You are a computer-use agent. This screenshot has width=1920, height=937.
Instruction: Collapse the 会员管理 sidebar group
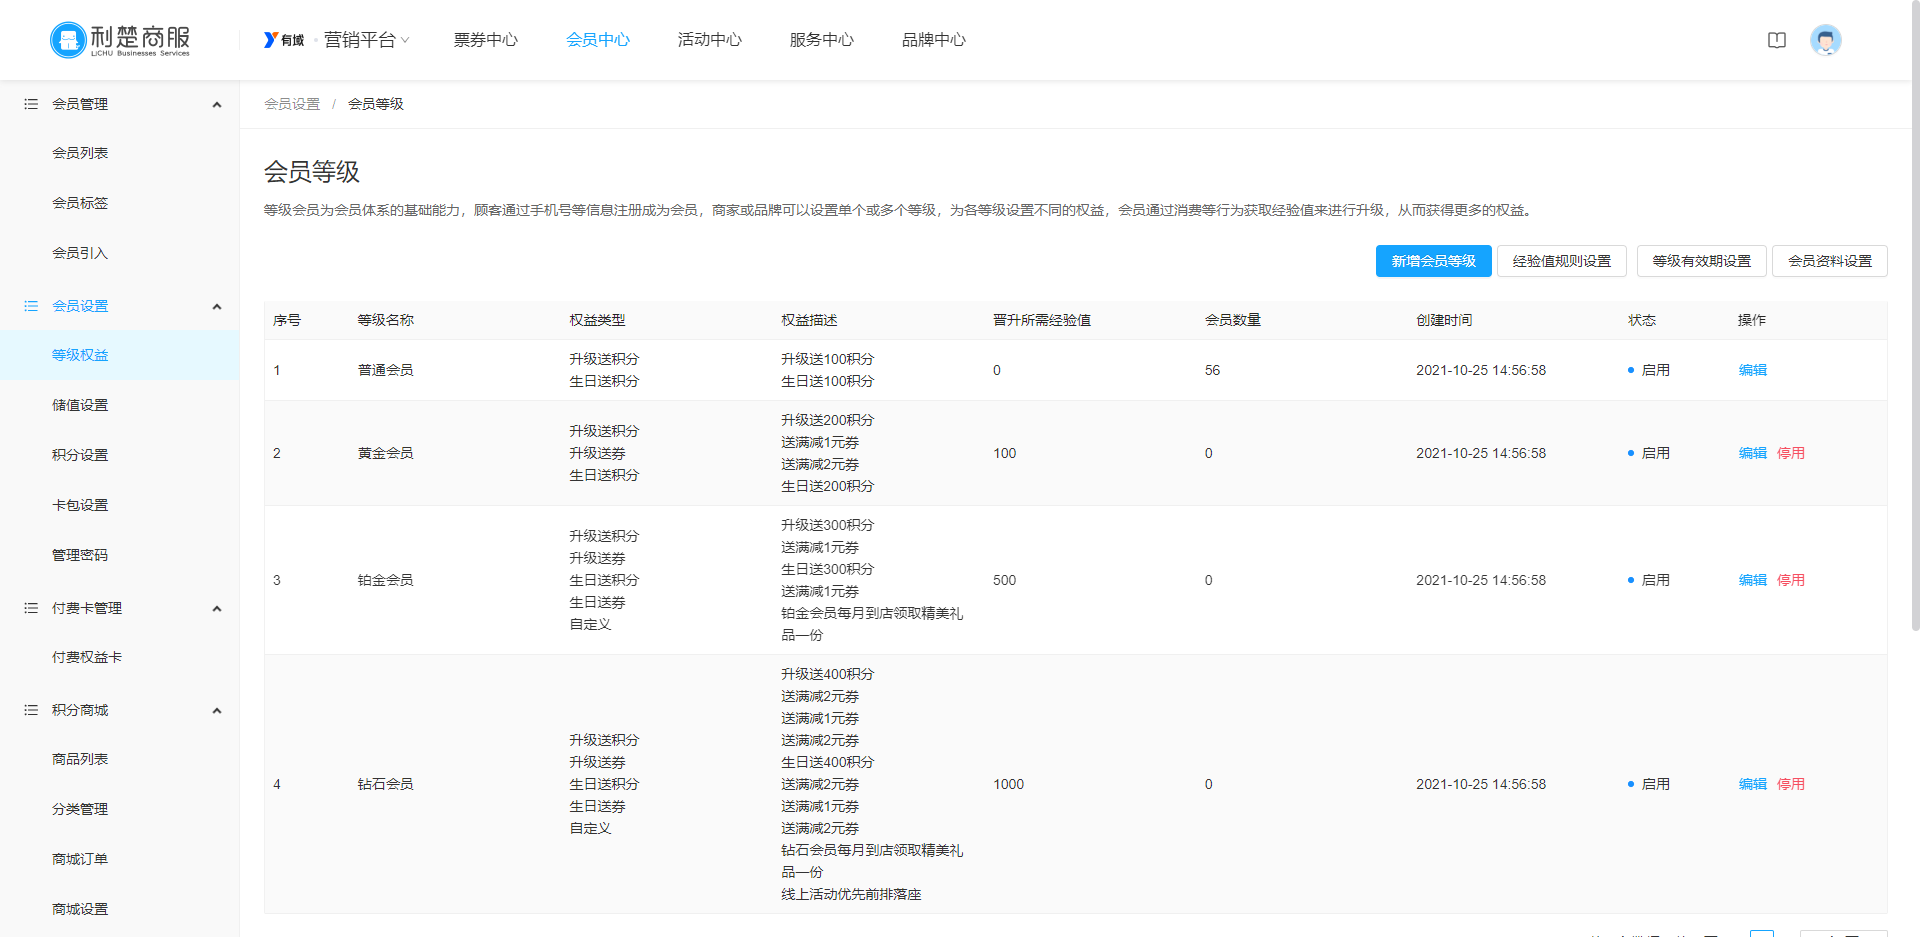(x=217, y=104)
